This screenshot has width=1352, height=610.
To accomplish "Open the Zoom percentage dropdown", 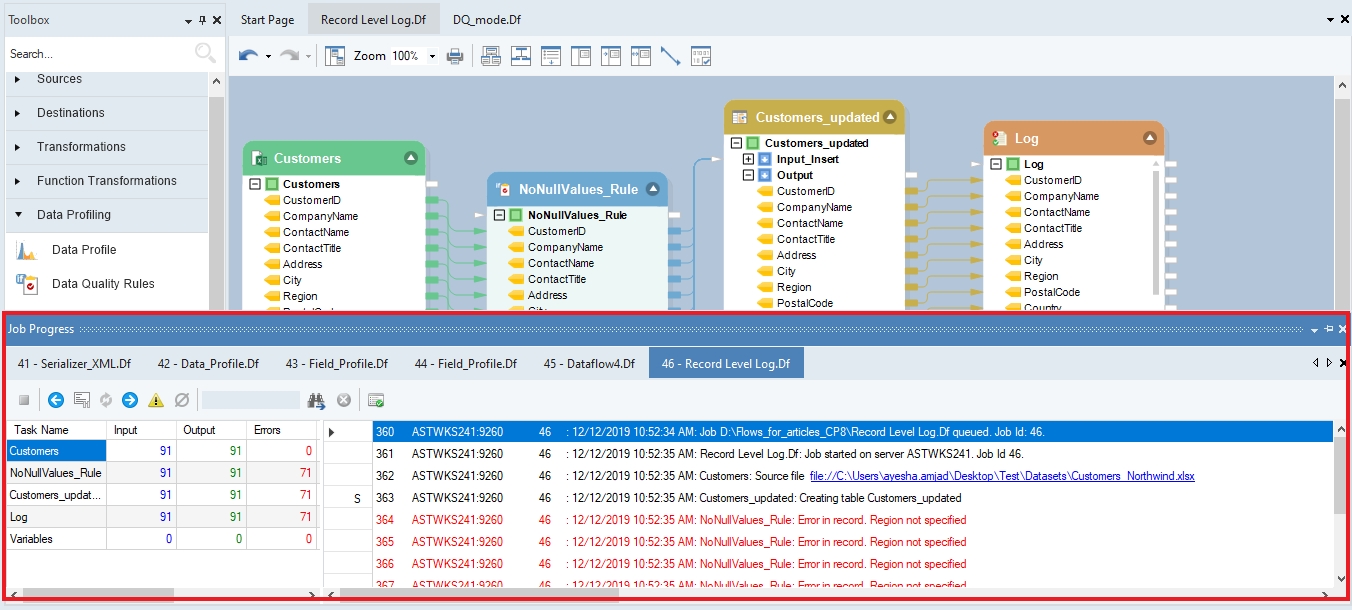I will (x=432, y=57).
